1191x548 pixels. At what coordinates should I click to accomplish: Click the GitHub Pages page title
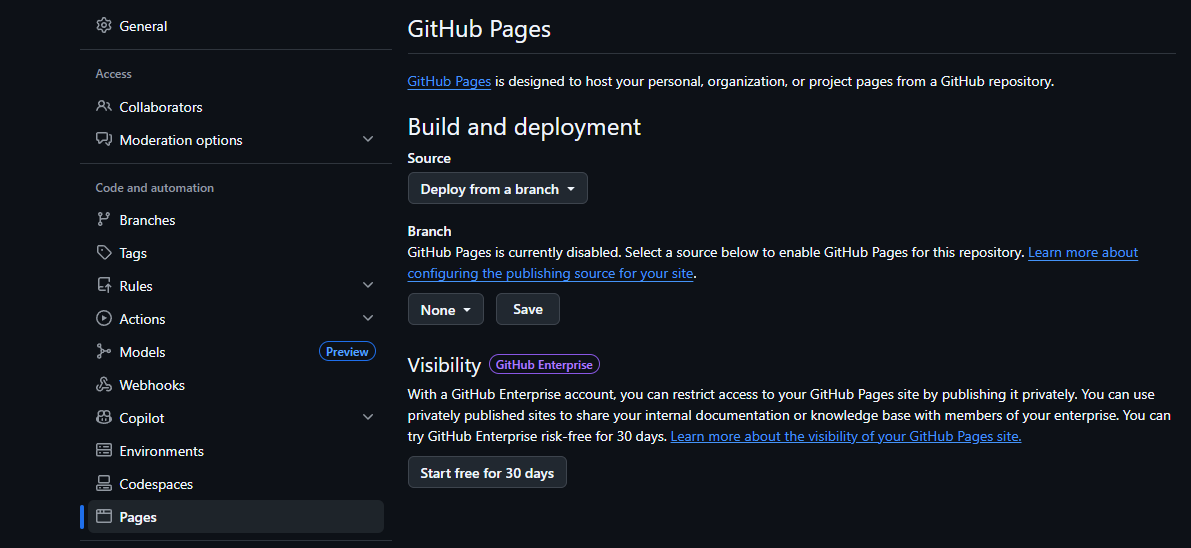[479, 29]
